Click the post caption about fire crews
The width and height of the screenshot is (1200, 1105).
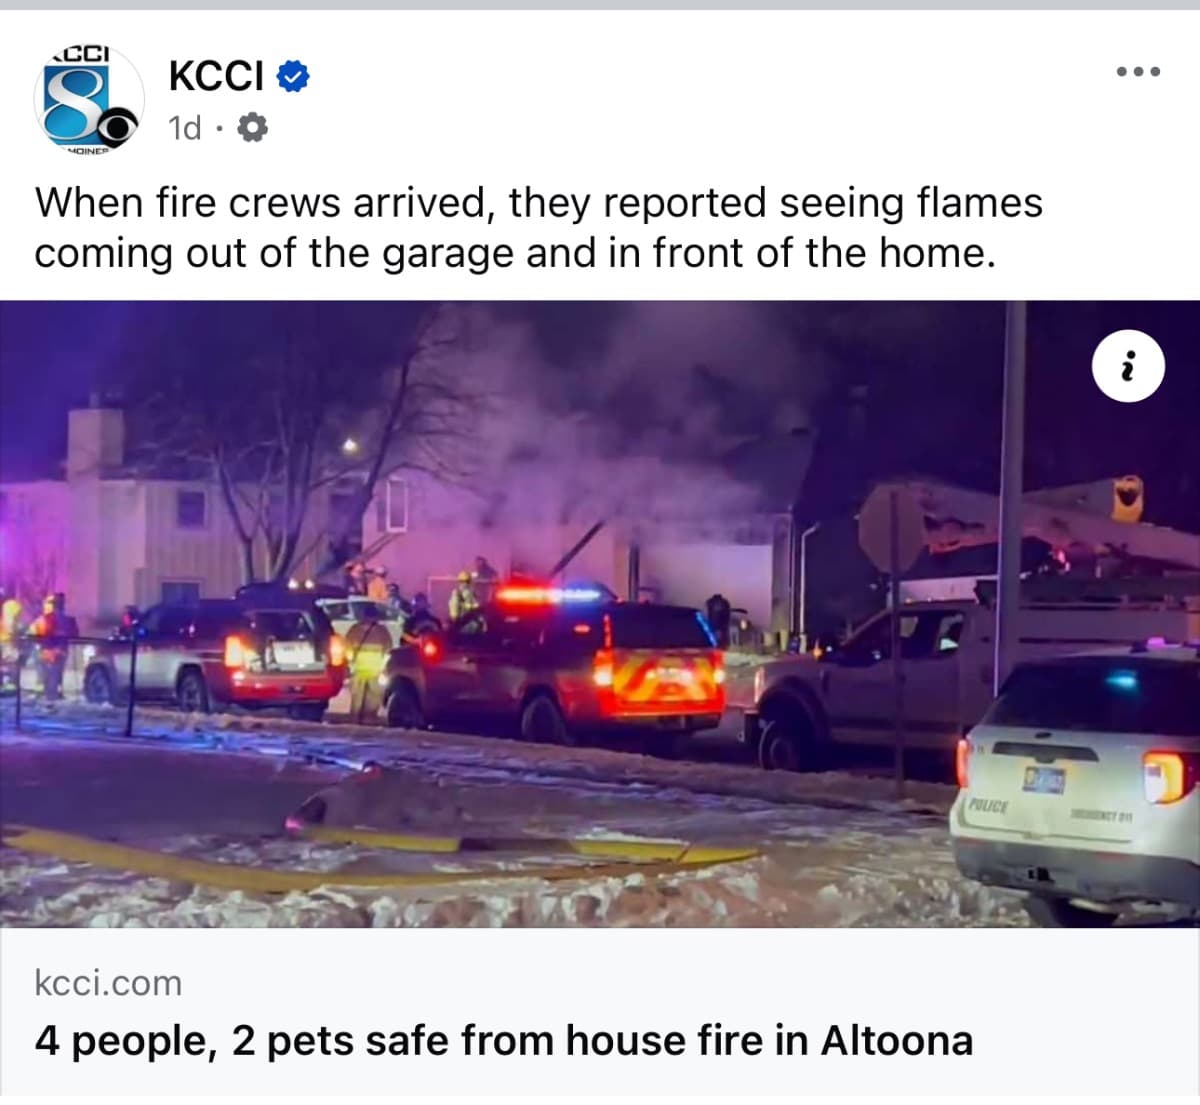pyautogui.click(x=539, y=228)
